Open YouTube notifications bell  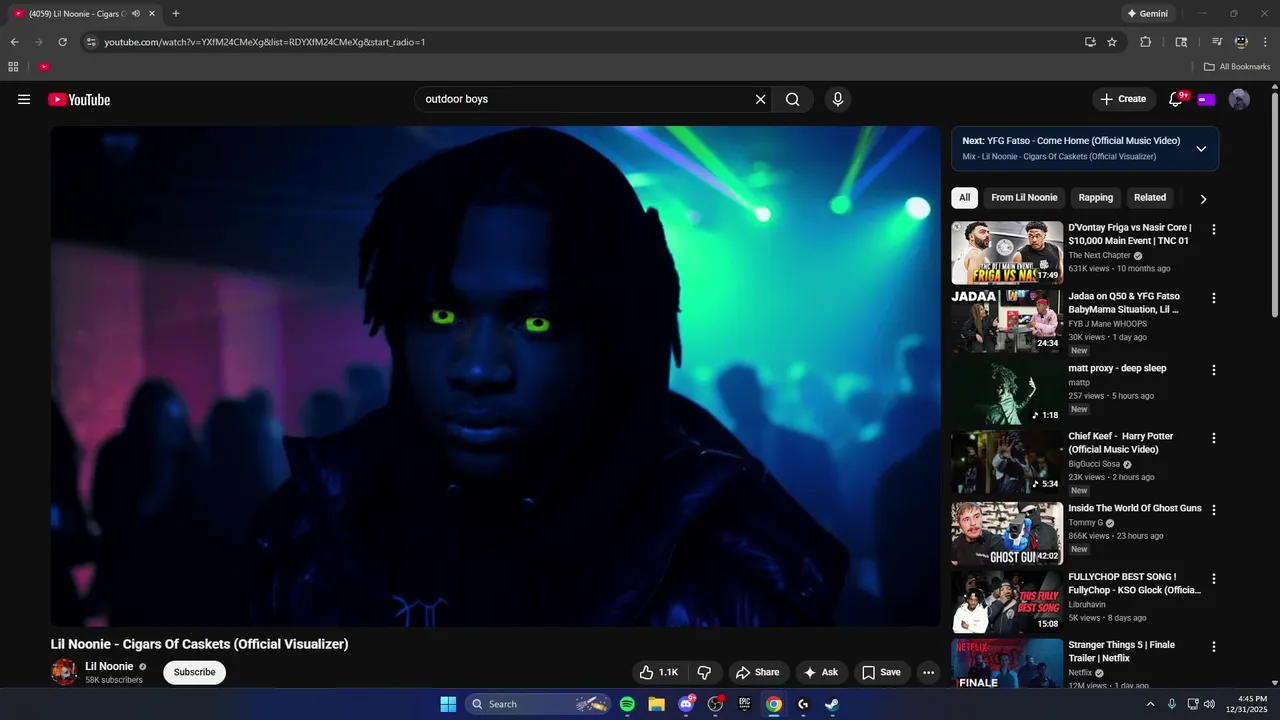[1176, 99]
